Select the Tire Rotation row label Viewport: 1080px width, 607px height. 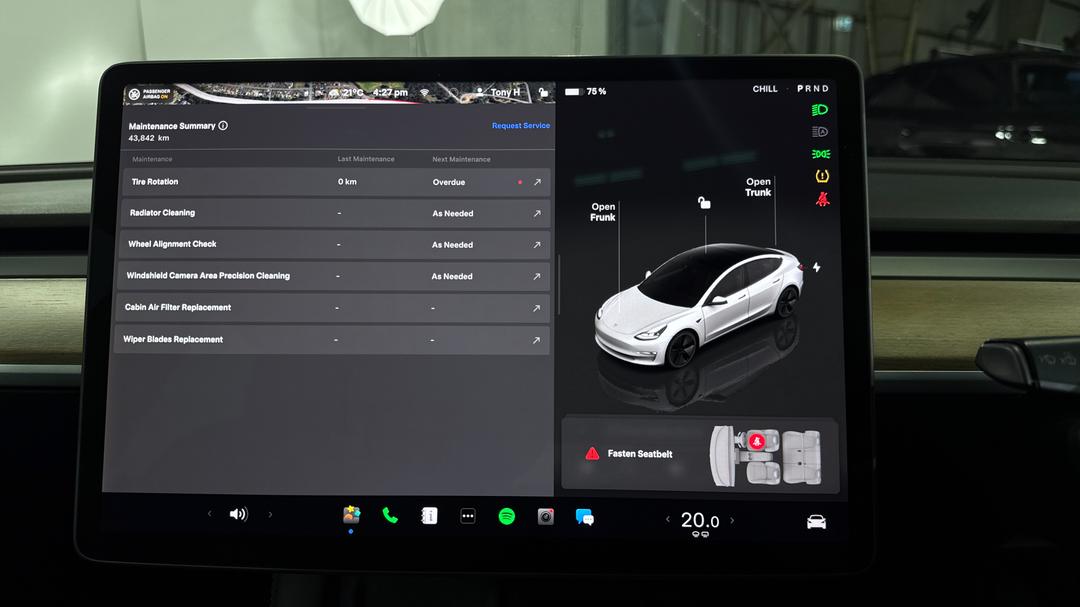point(155,182)
